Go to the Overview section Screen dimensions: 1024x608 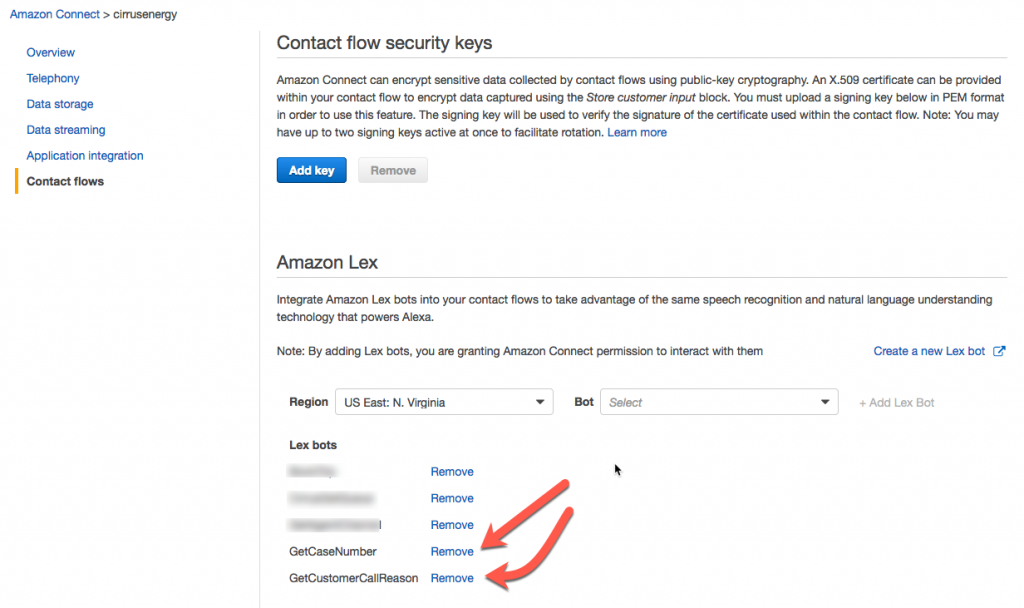point(50,52)
